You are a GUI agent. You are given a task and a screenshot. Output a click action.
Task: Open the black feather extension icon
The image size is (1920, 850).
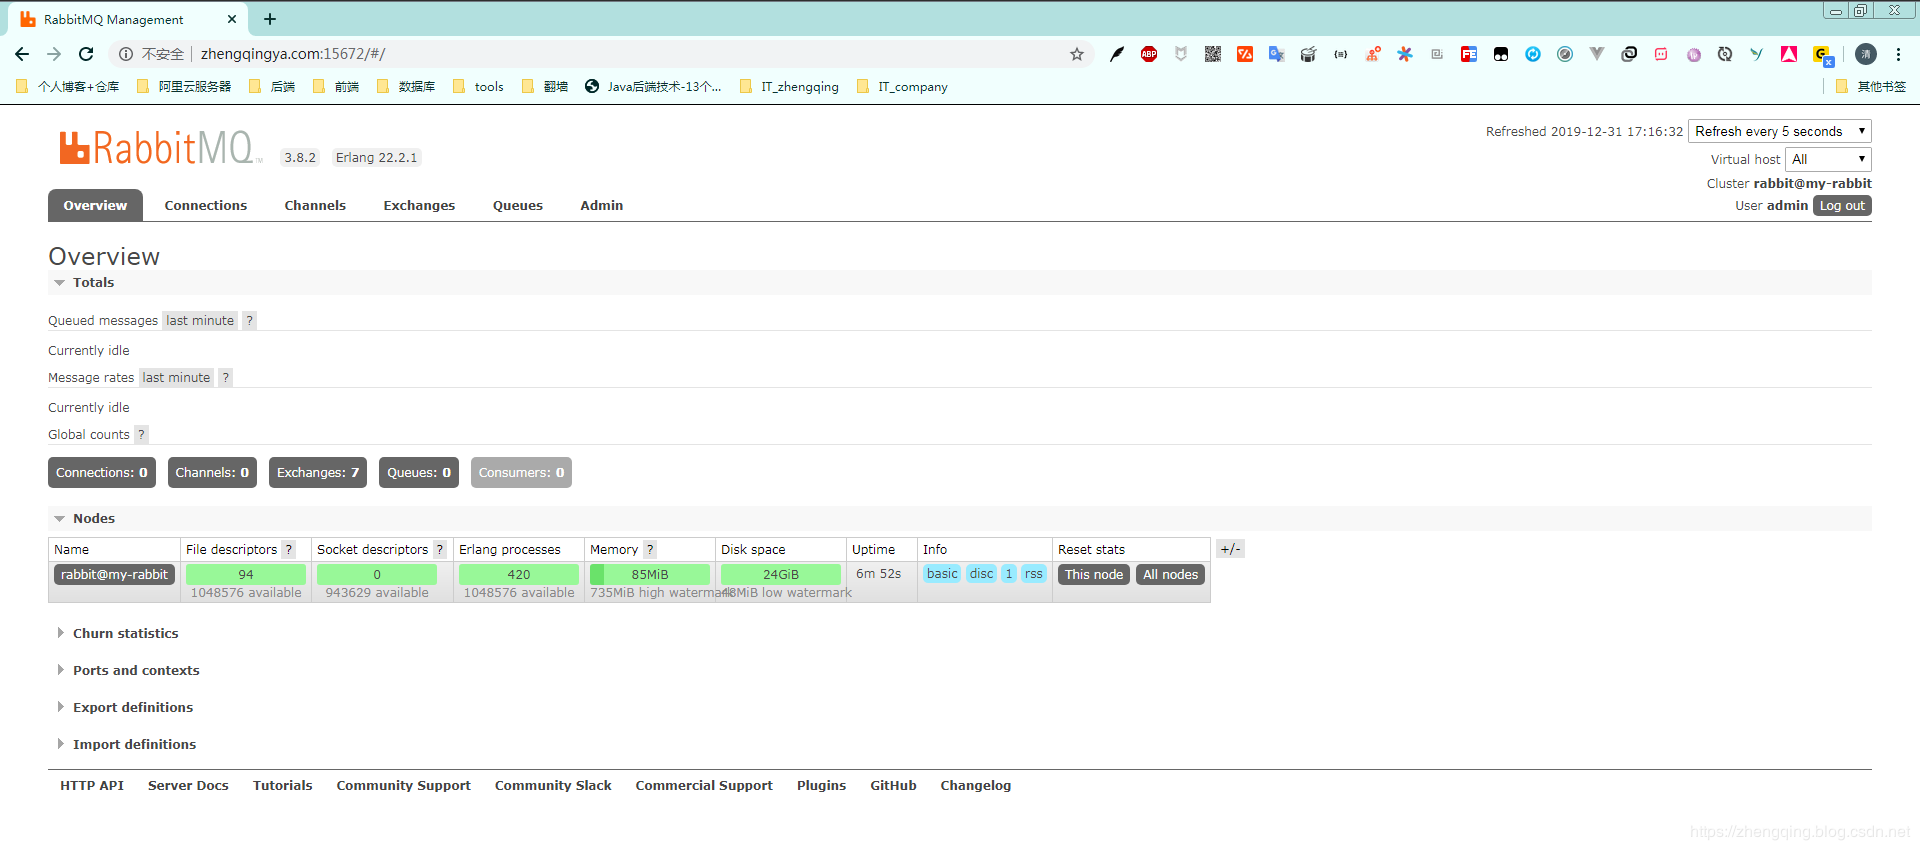[x=1117, y=54]
